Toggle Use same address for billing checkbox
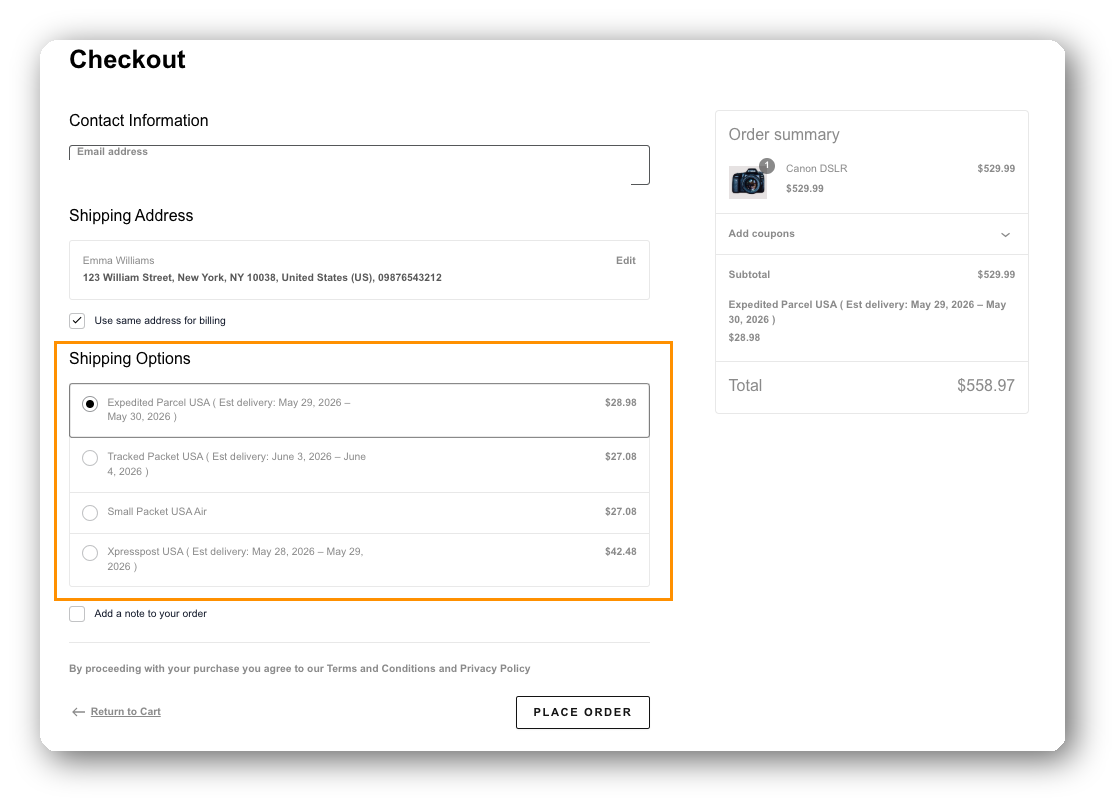 coord(77,321)
